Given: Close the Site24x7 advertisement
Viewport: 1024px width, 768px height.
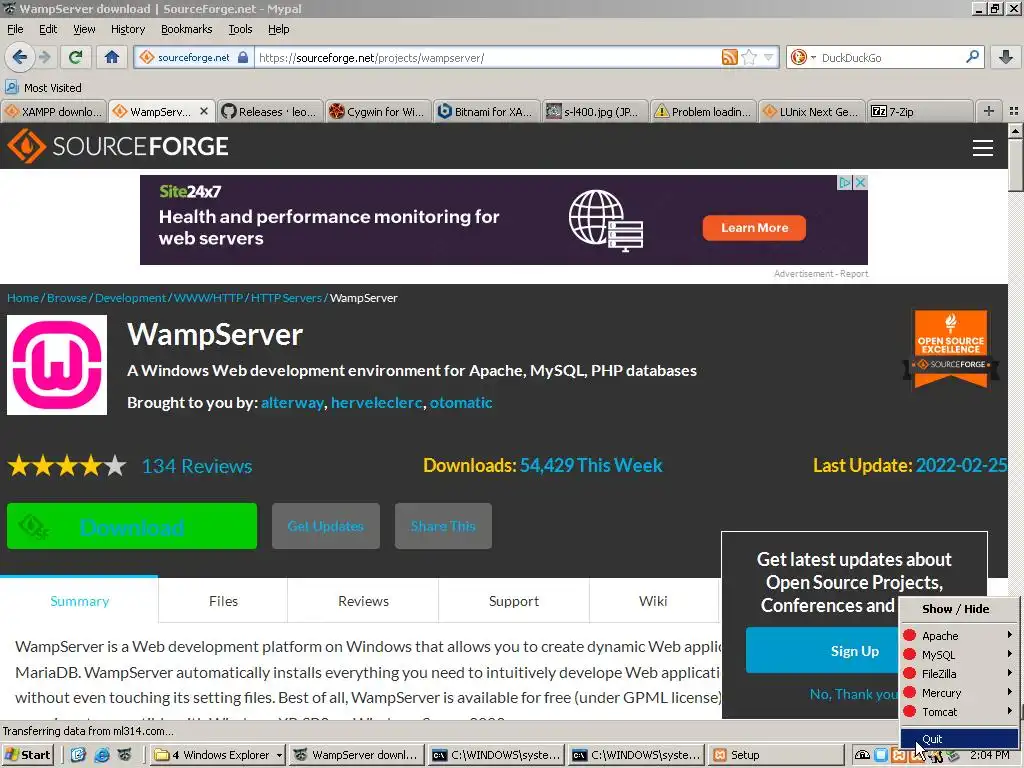Looking at the screenshot, I should 861,182.
